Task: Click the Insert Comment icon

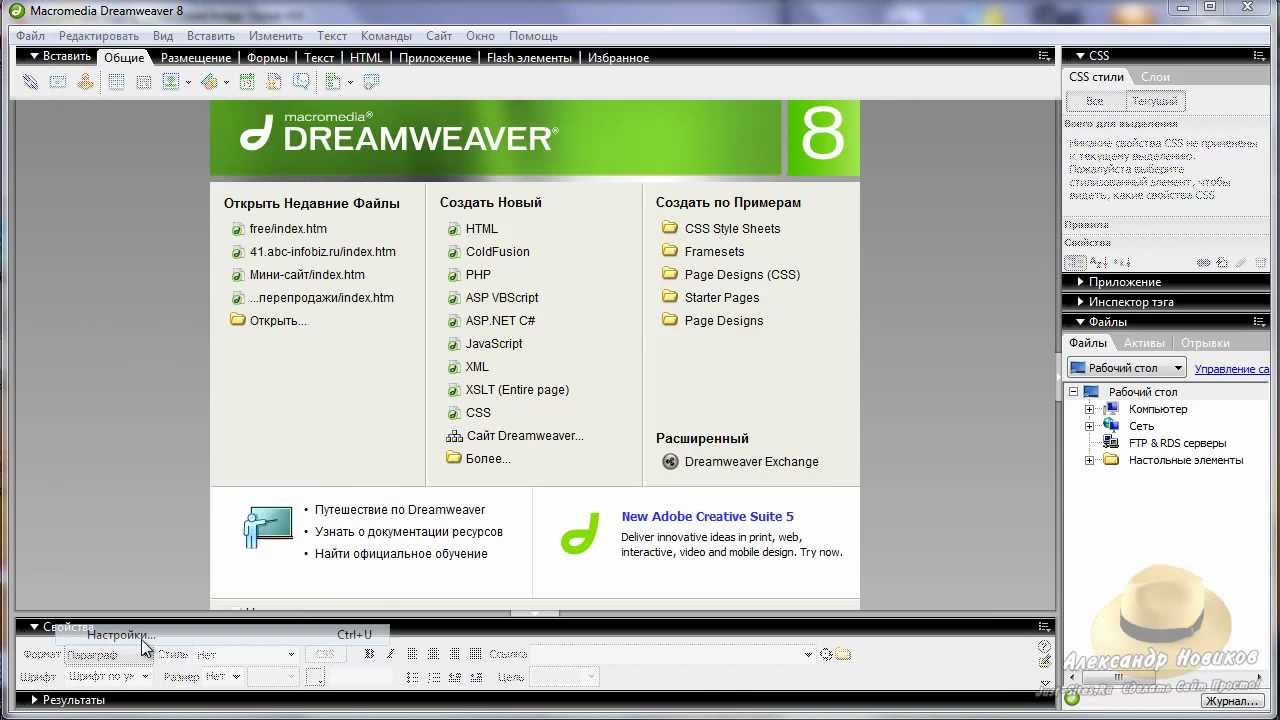Action: click(x=300, y=82)
